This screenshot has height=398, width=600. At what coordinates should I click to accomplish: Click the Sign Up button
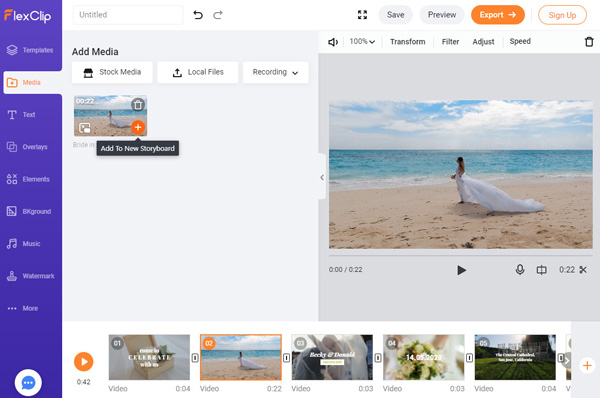[562, 15]
